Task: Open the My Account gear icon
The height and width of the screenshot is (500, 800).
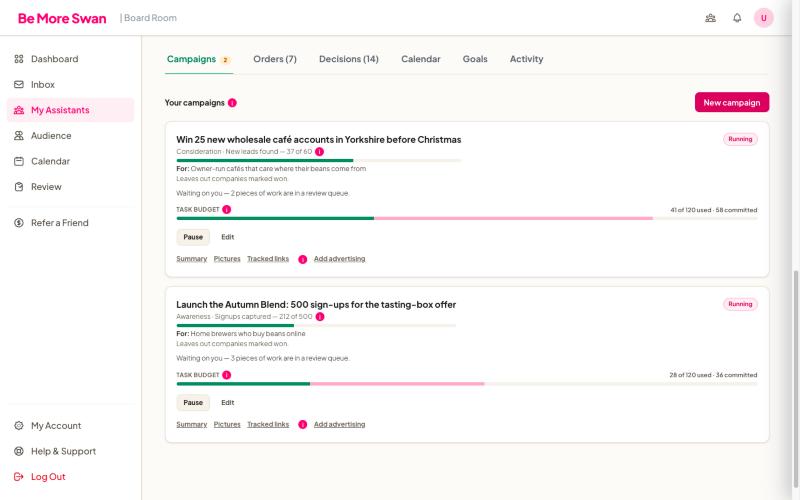Action: [19, 426]
